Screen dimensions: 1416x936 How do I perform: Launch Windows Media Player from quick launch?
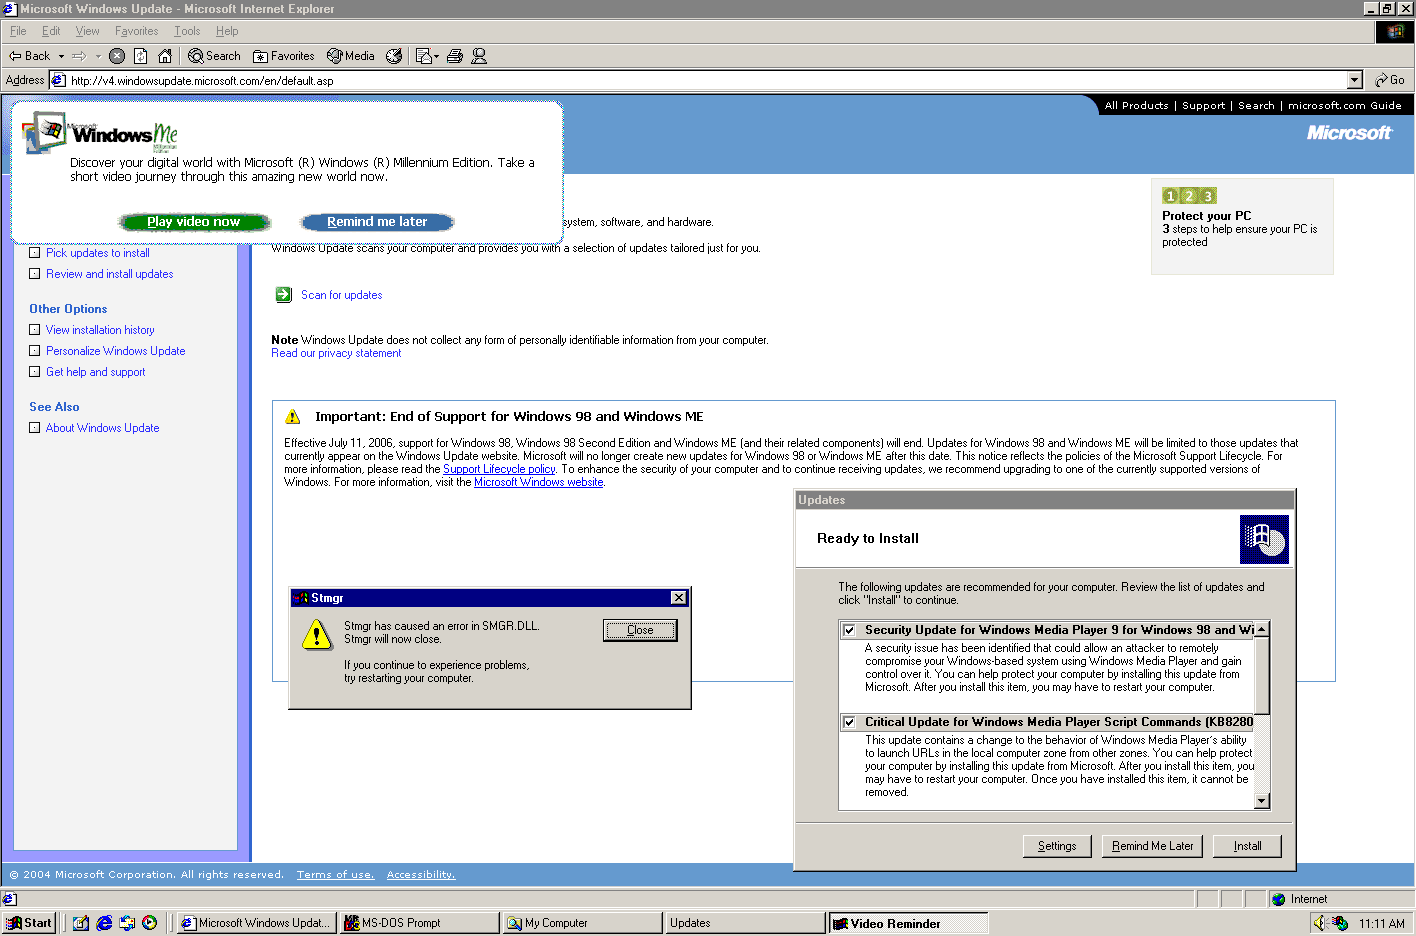tap(150, 923)
